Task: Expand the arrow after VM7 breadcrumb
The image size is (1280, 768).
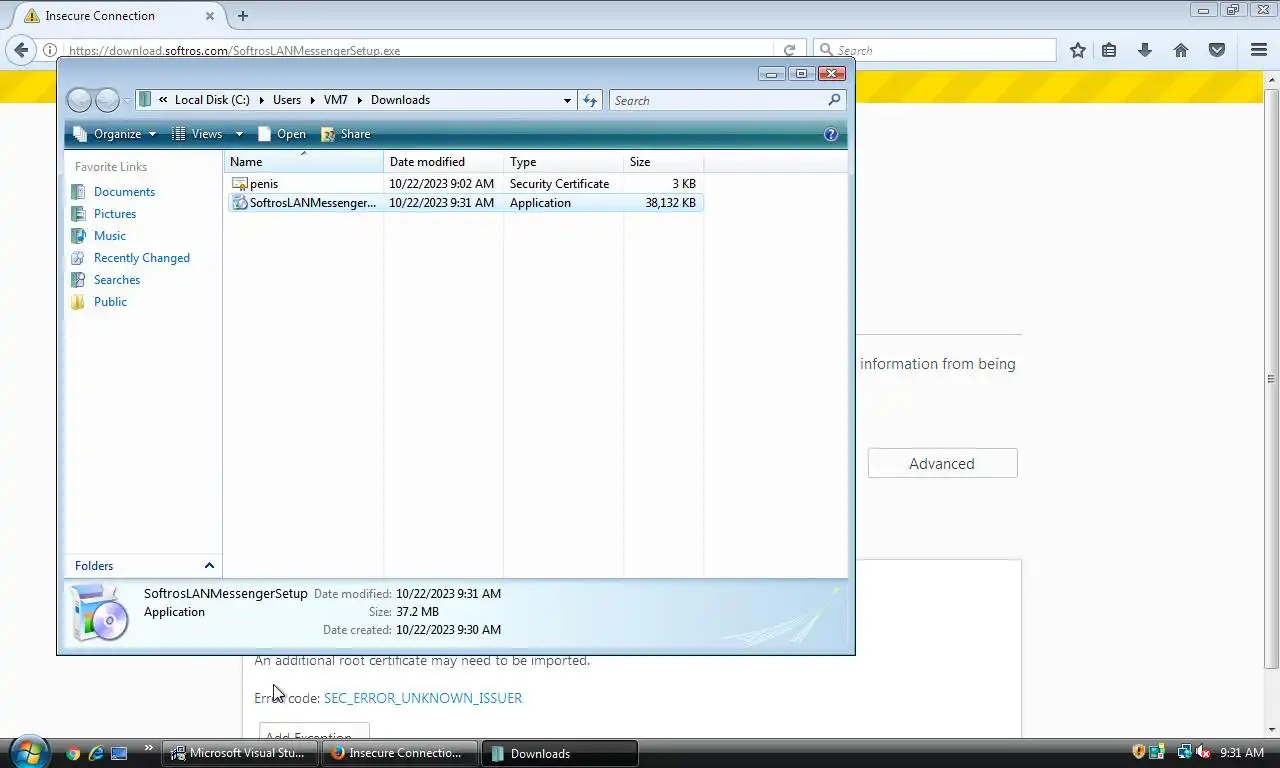Action: (x=359, y=100)
